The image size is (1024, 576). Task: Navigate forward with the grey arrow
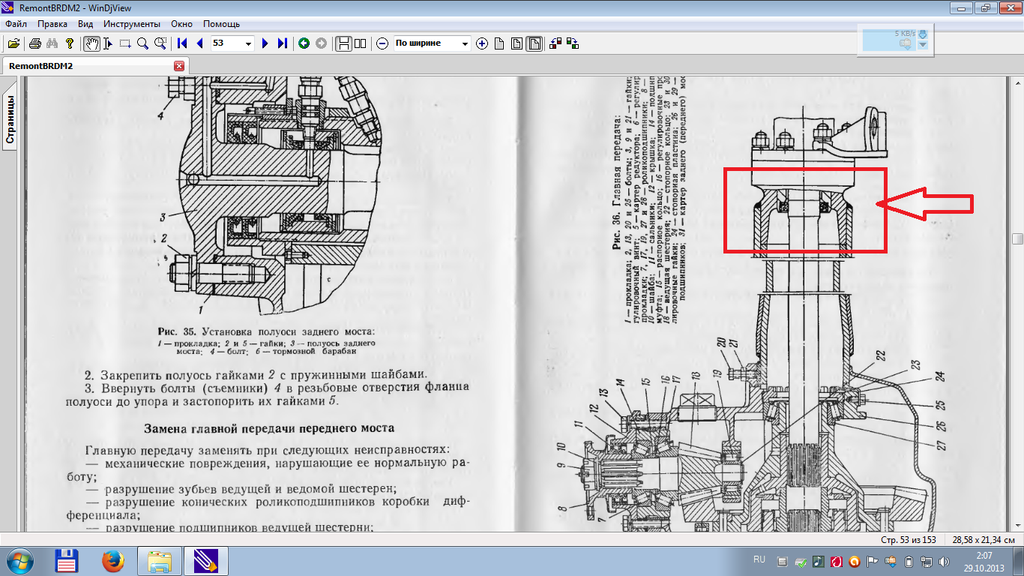pos(321,43)
